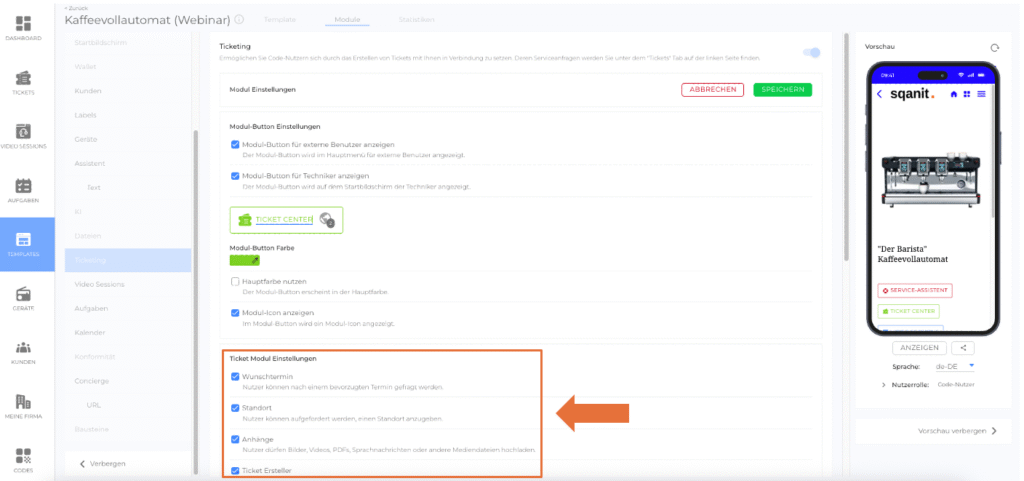This screenshot has width=1024, height=481.
Task: Click the Aufgaben sidebar icon
Action: [x=23, y=186]
